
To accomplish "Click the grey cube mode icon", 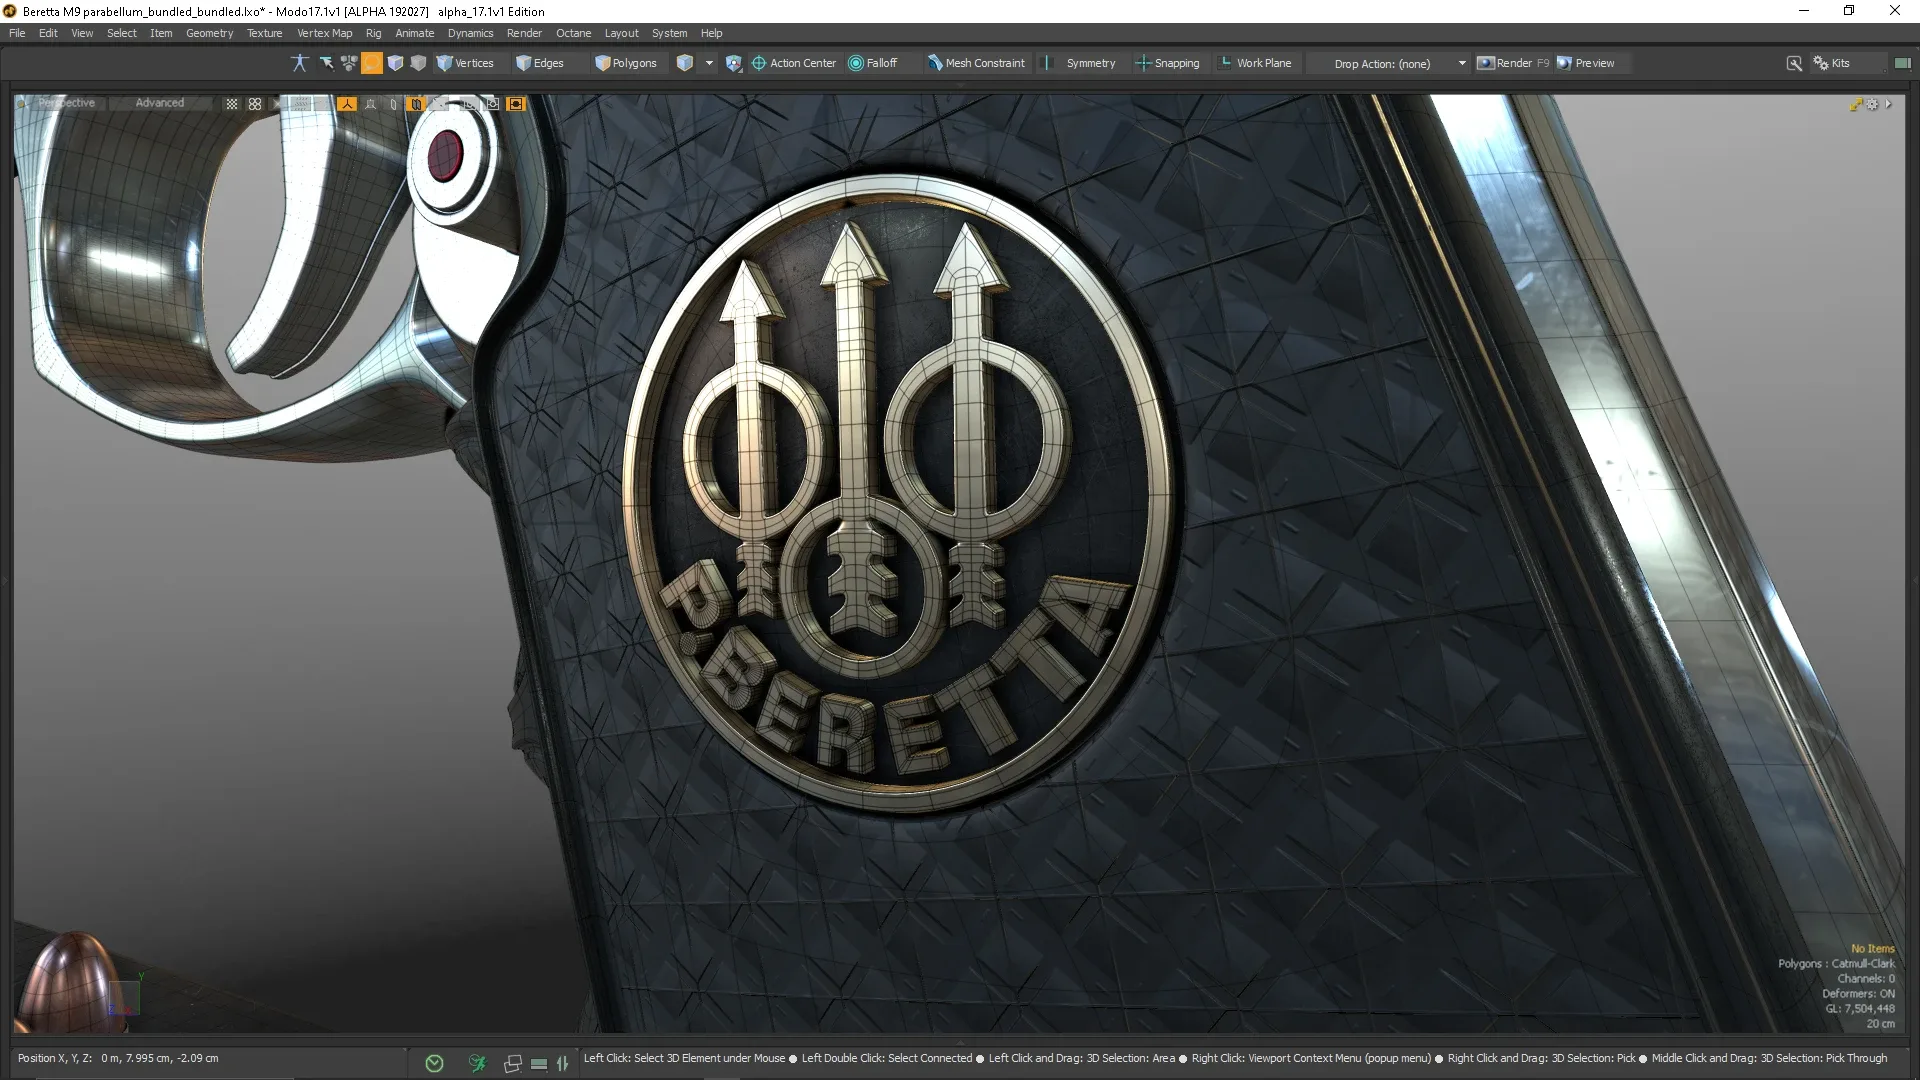I will [418, 63].
